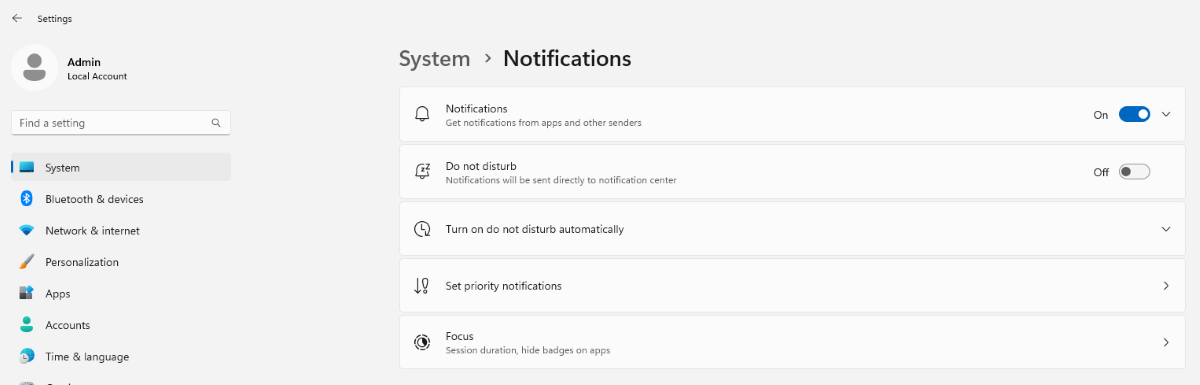This screenshot has width=1200, height=385.
Task: Select System in the sidebar
Action: point(121,168)
